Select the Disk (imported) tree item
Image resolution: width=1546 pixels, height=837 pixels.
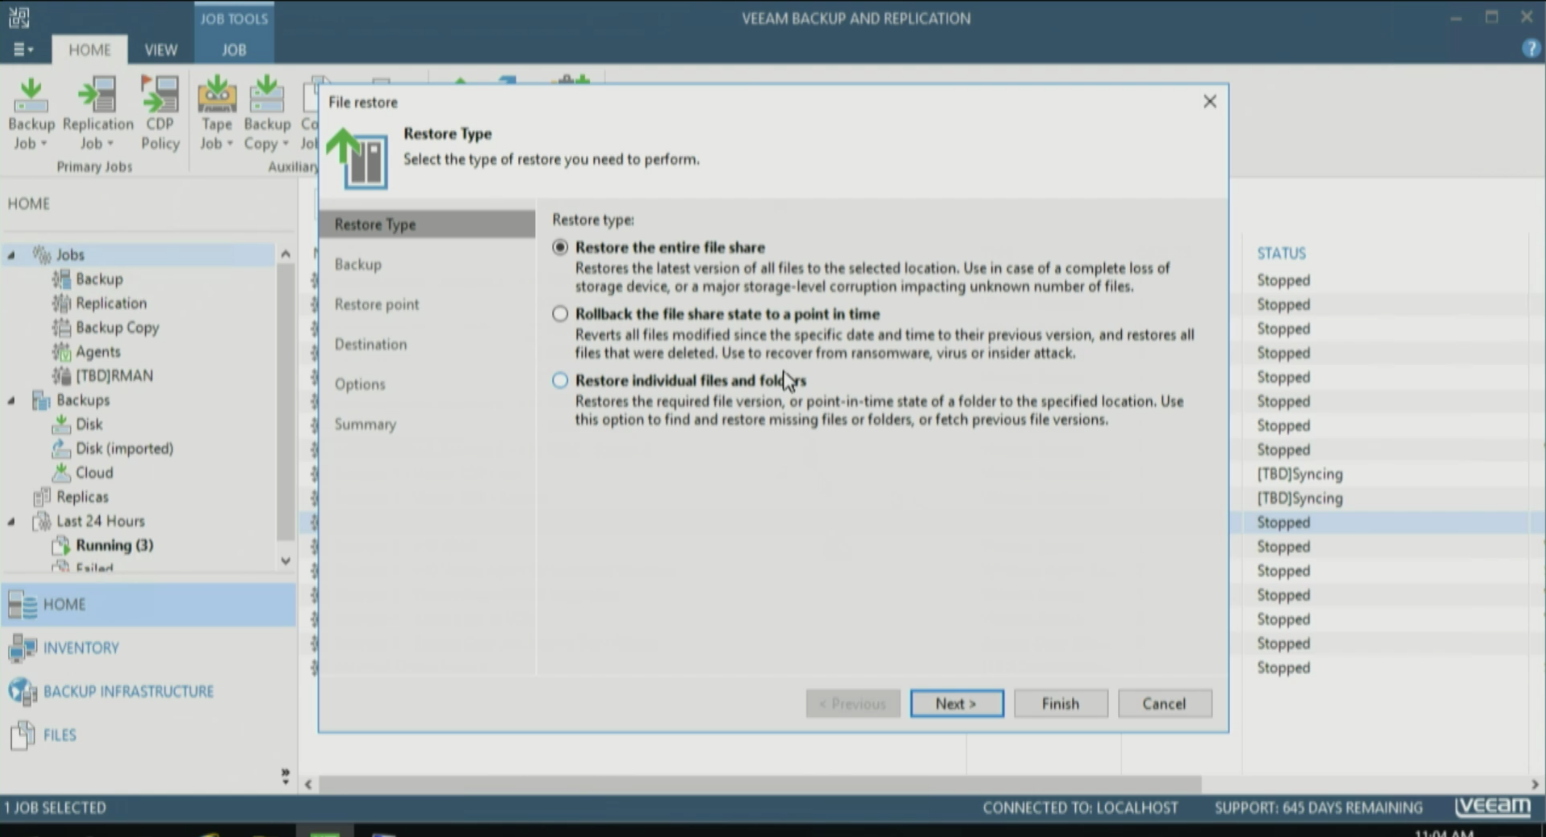(125, 448)
